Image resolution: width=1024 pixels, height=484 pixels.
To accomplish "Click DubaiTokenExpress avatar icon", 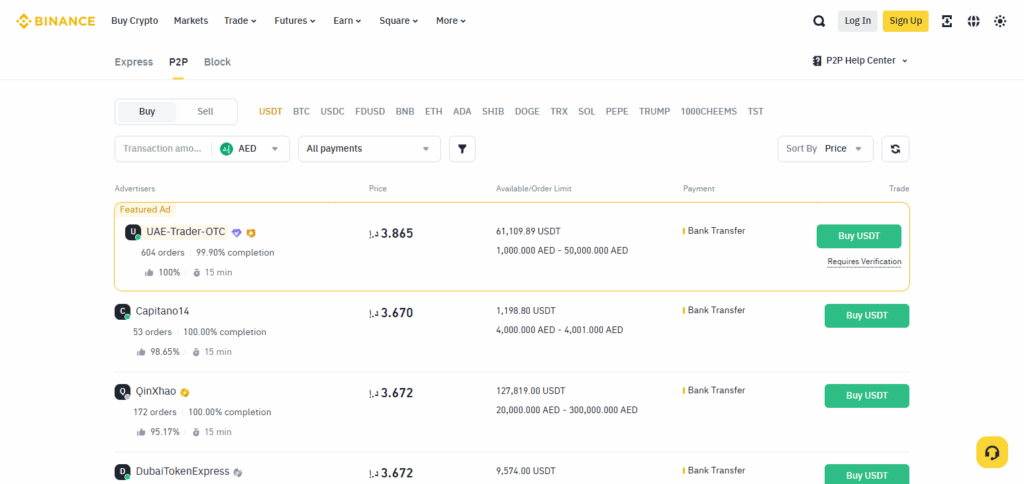I will click(x=122, y=472).
